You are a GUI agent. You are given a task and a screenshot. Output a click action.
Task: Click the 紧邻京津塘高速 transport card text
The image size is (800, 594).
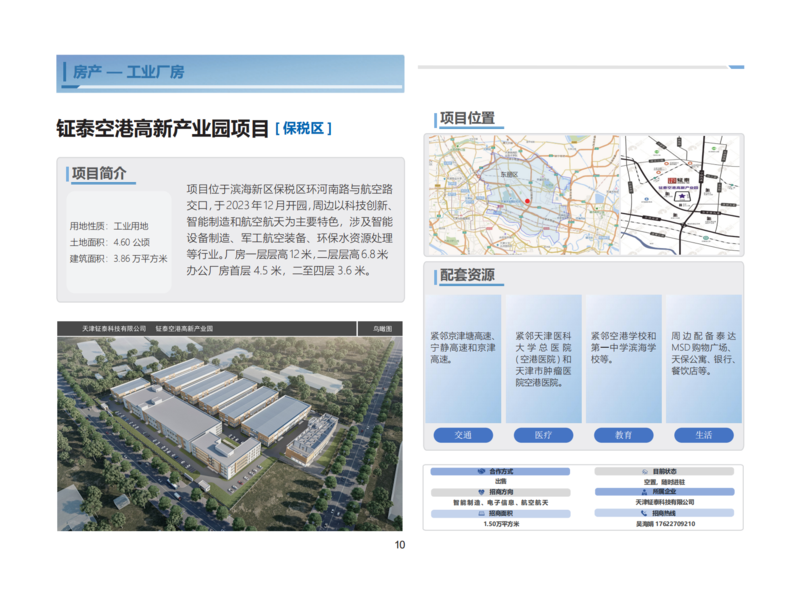pyautogui.click(x=463, y=348)
